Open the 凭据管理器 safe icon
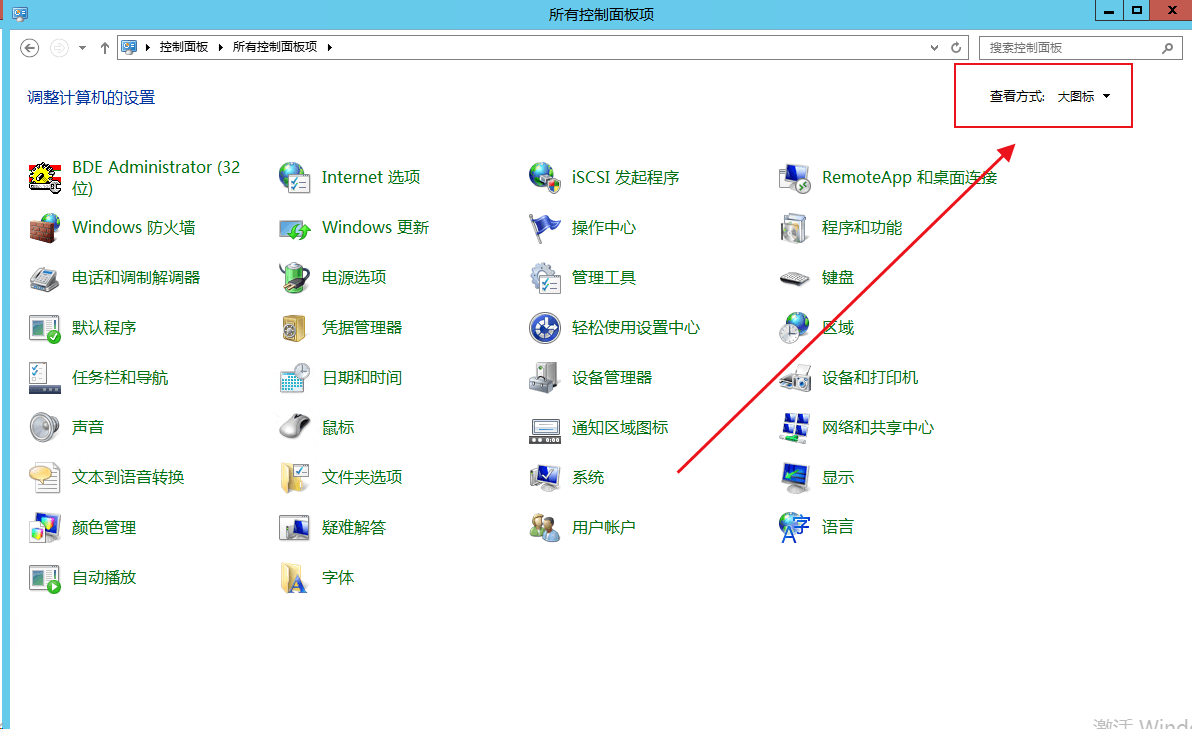The image size is (1192, 729). (294, 328)
